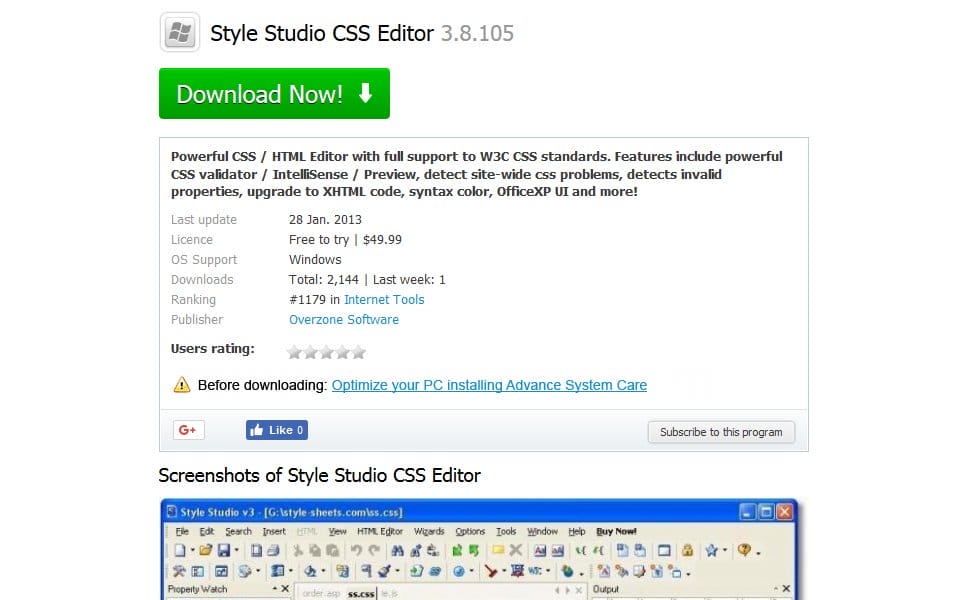Open the Optimize your PC link
954x600 pixels.
tap(489, 385)
